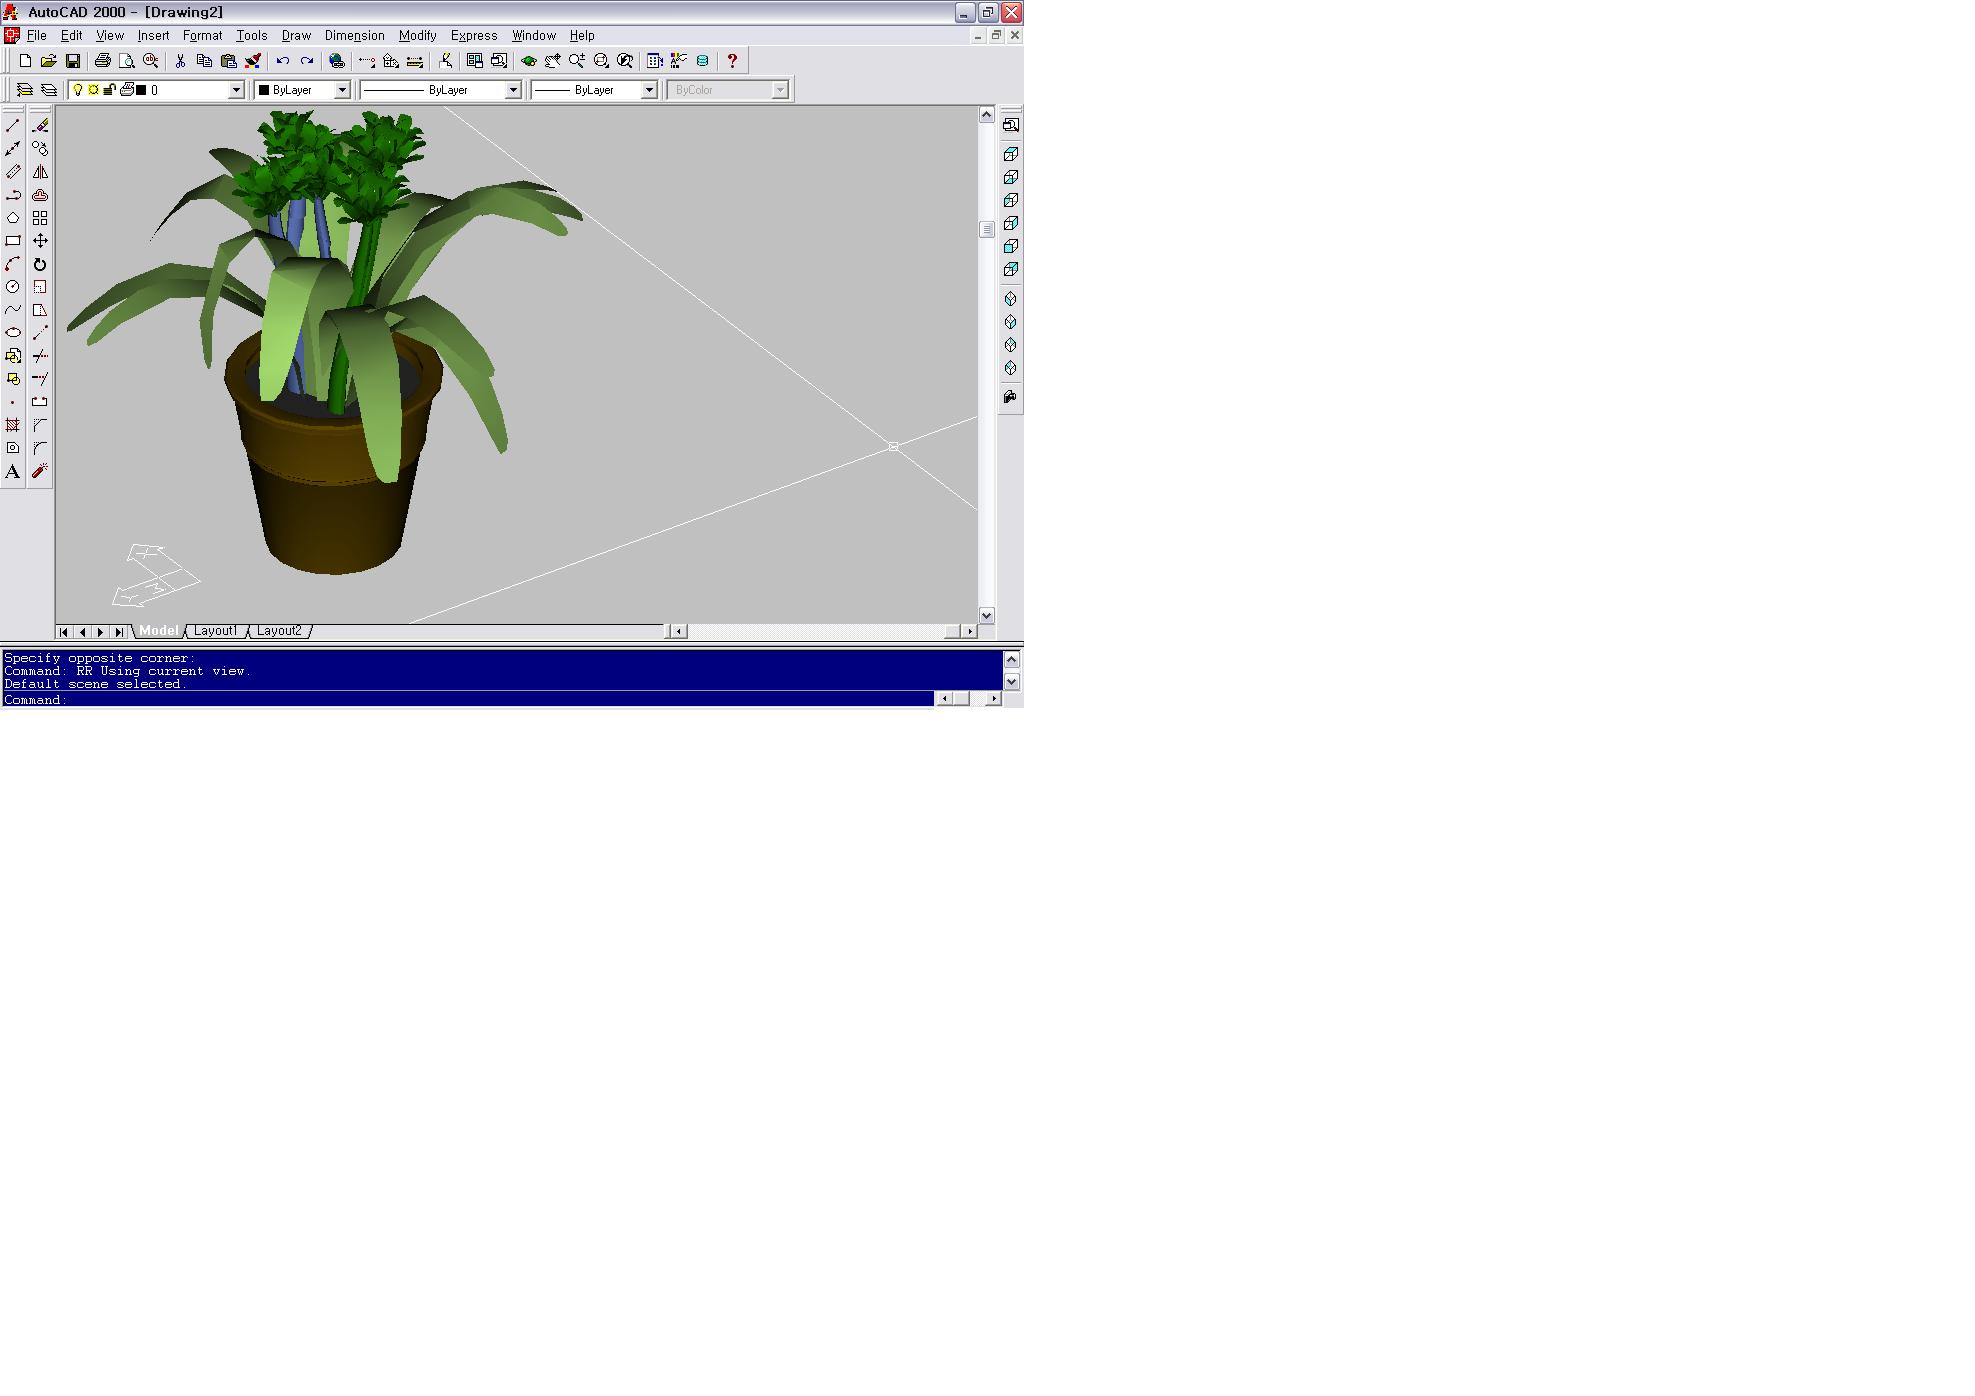The image size is (1975, 1396).
Task: Click the black color swatch in color control
Action: pos(264,90)
